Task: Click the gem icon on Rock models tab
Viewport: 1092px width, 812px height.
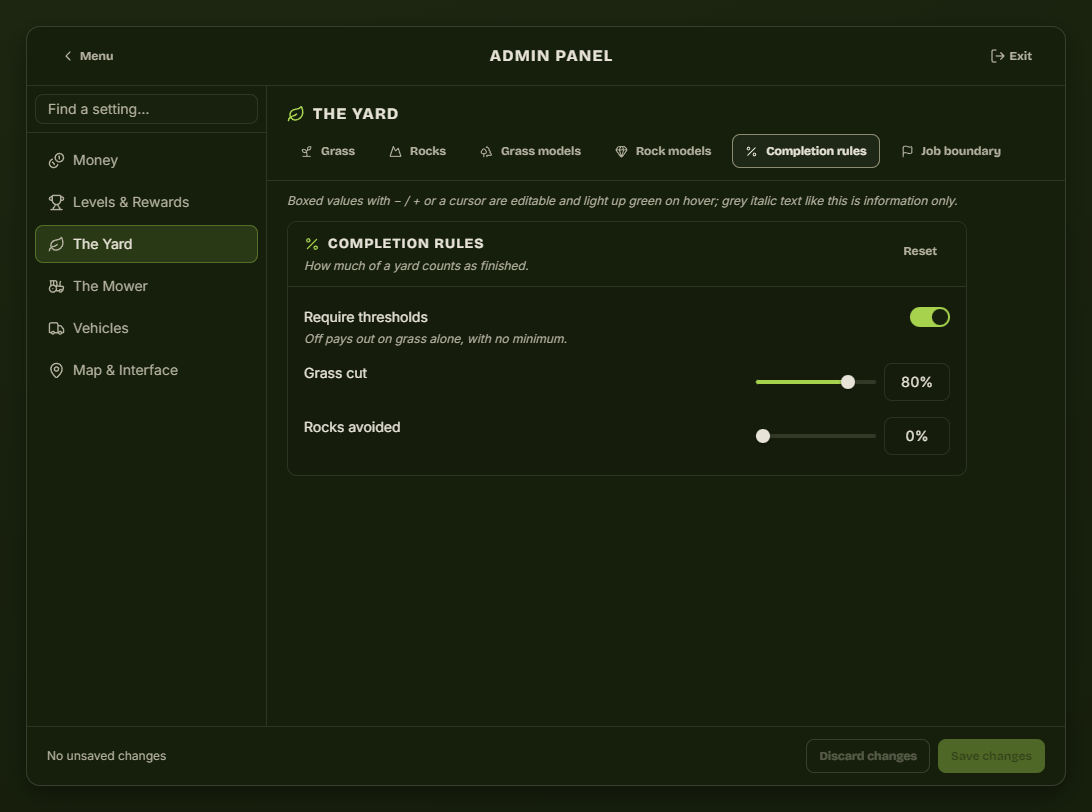Action: tap(621, 151)
